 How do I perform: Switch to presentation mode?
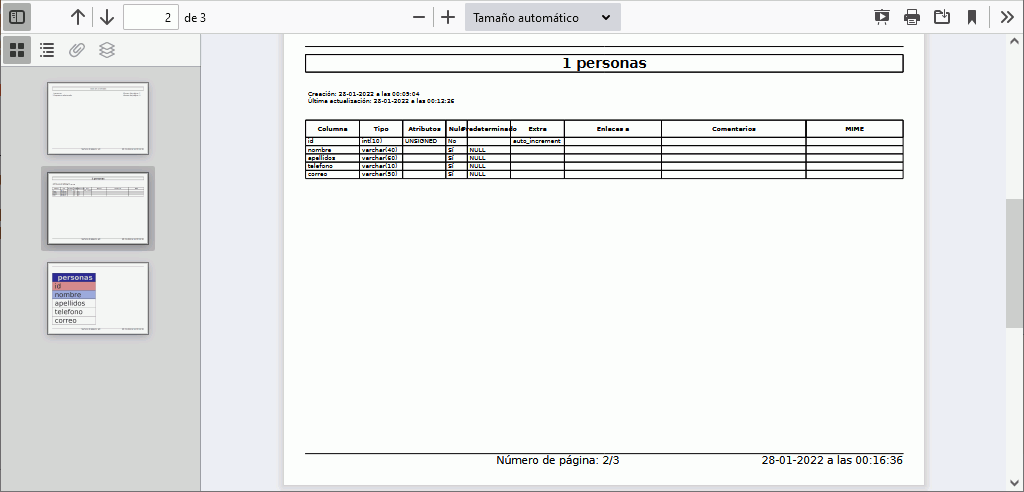pyautogui.click(x=882, y=18)
